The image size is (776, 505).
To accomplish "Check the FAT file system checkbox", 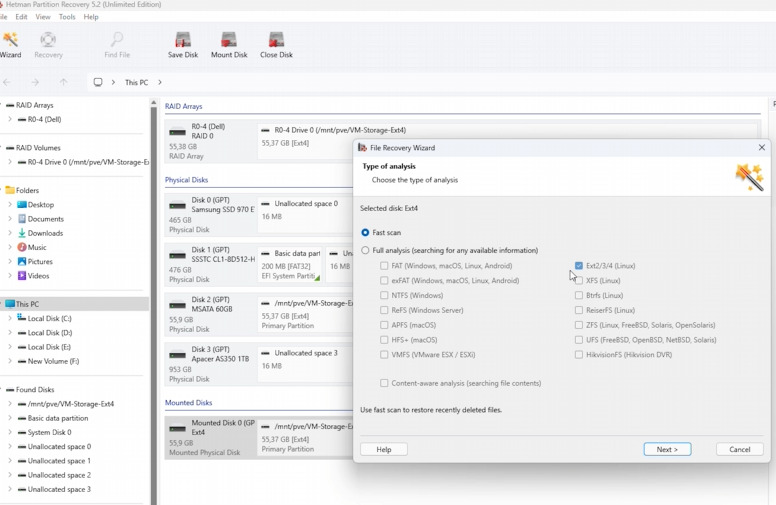I will pos(384,266).
